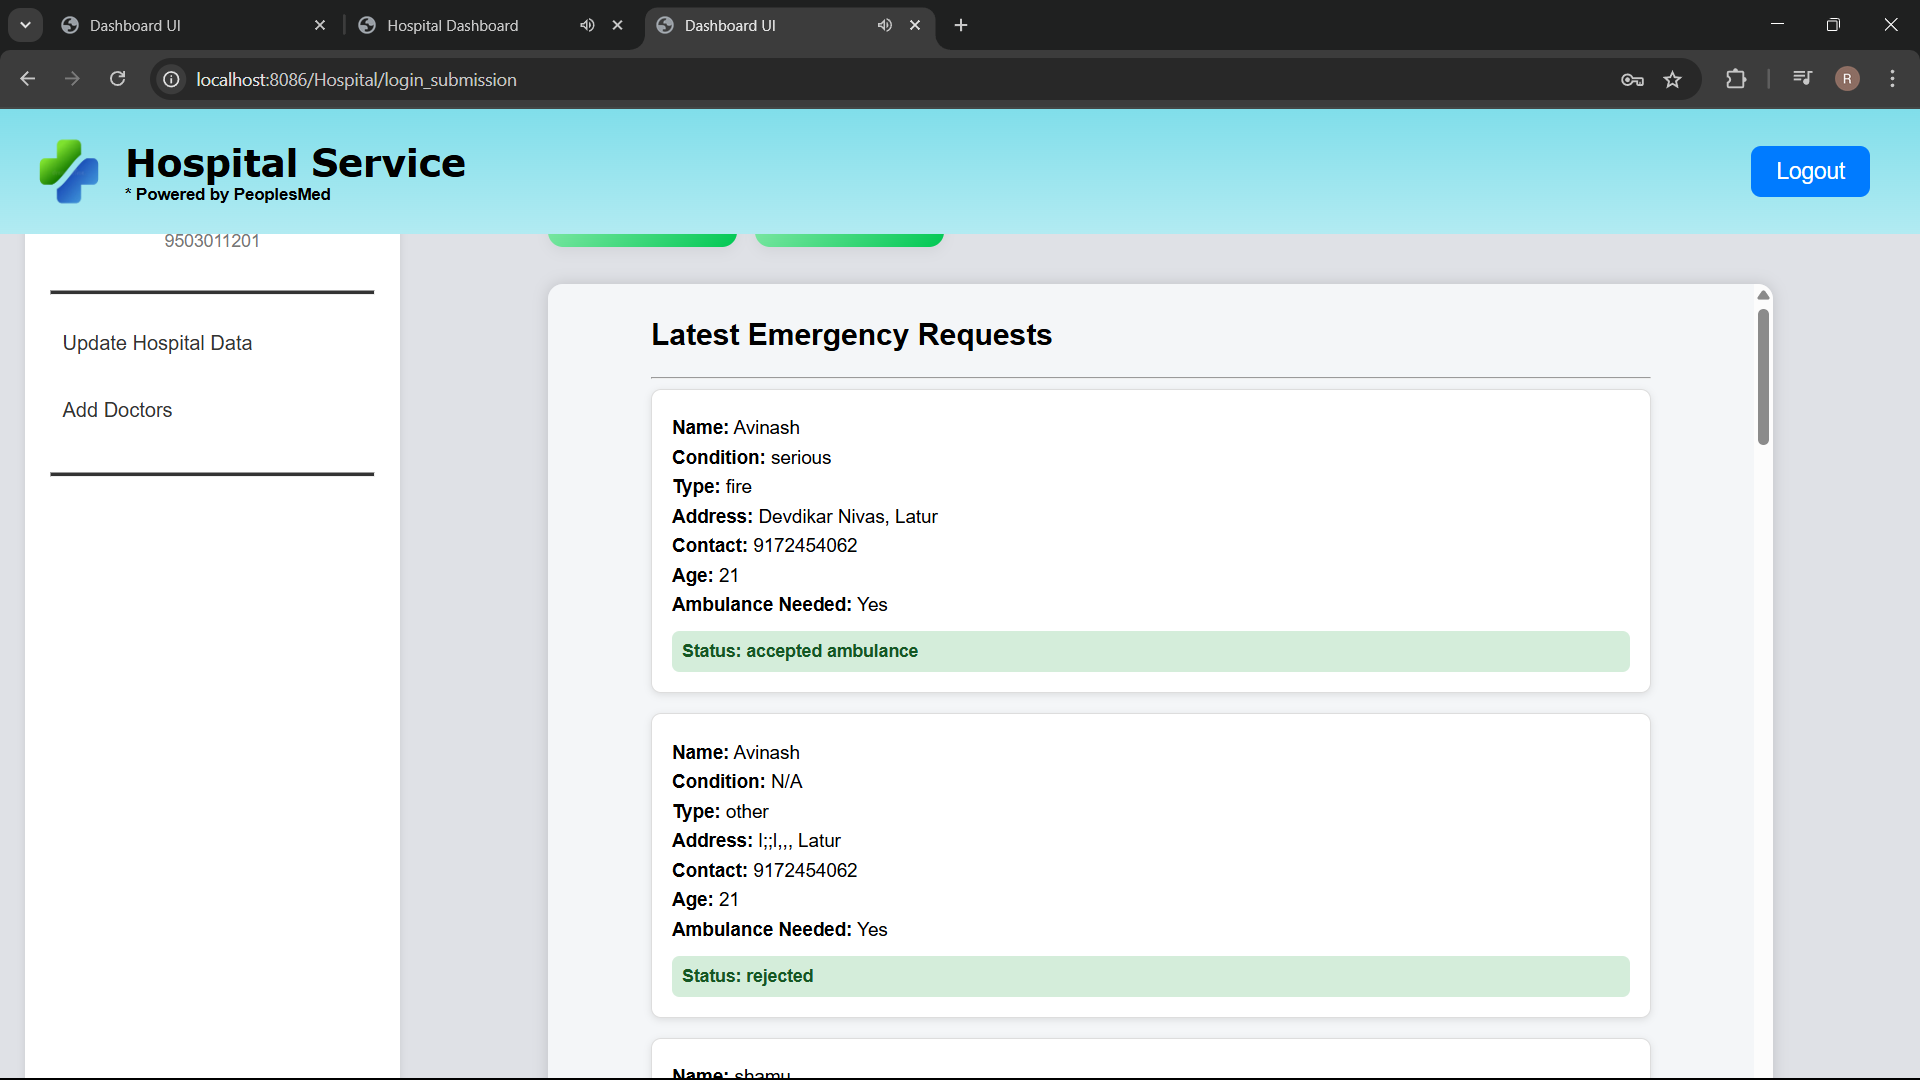The width and height of the screenshot is (1920, 1080).
Task: Open saved passwords key icon
Action: point(1632,80)
